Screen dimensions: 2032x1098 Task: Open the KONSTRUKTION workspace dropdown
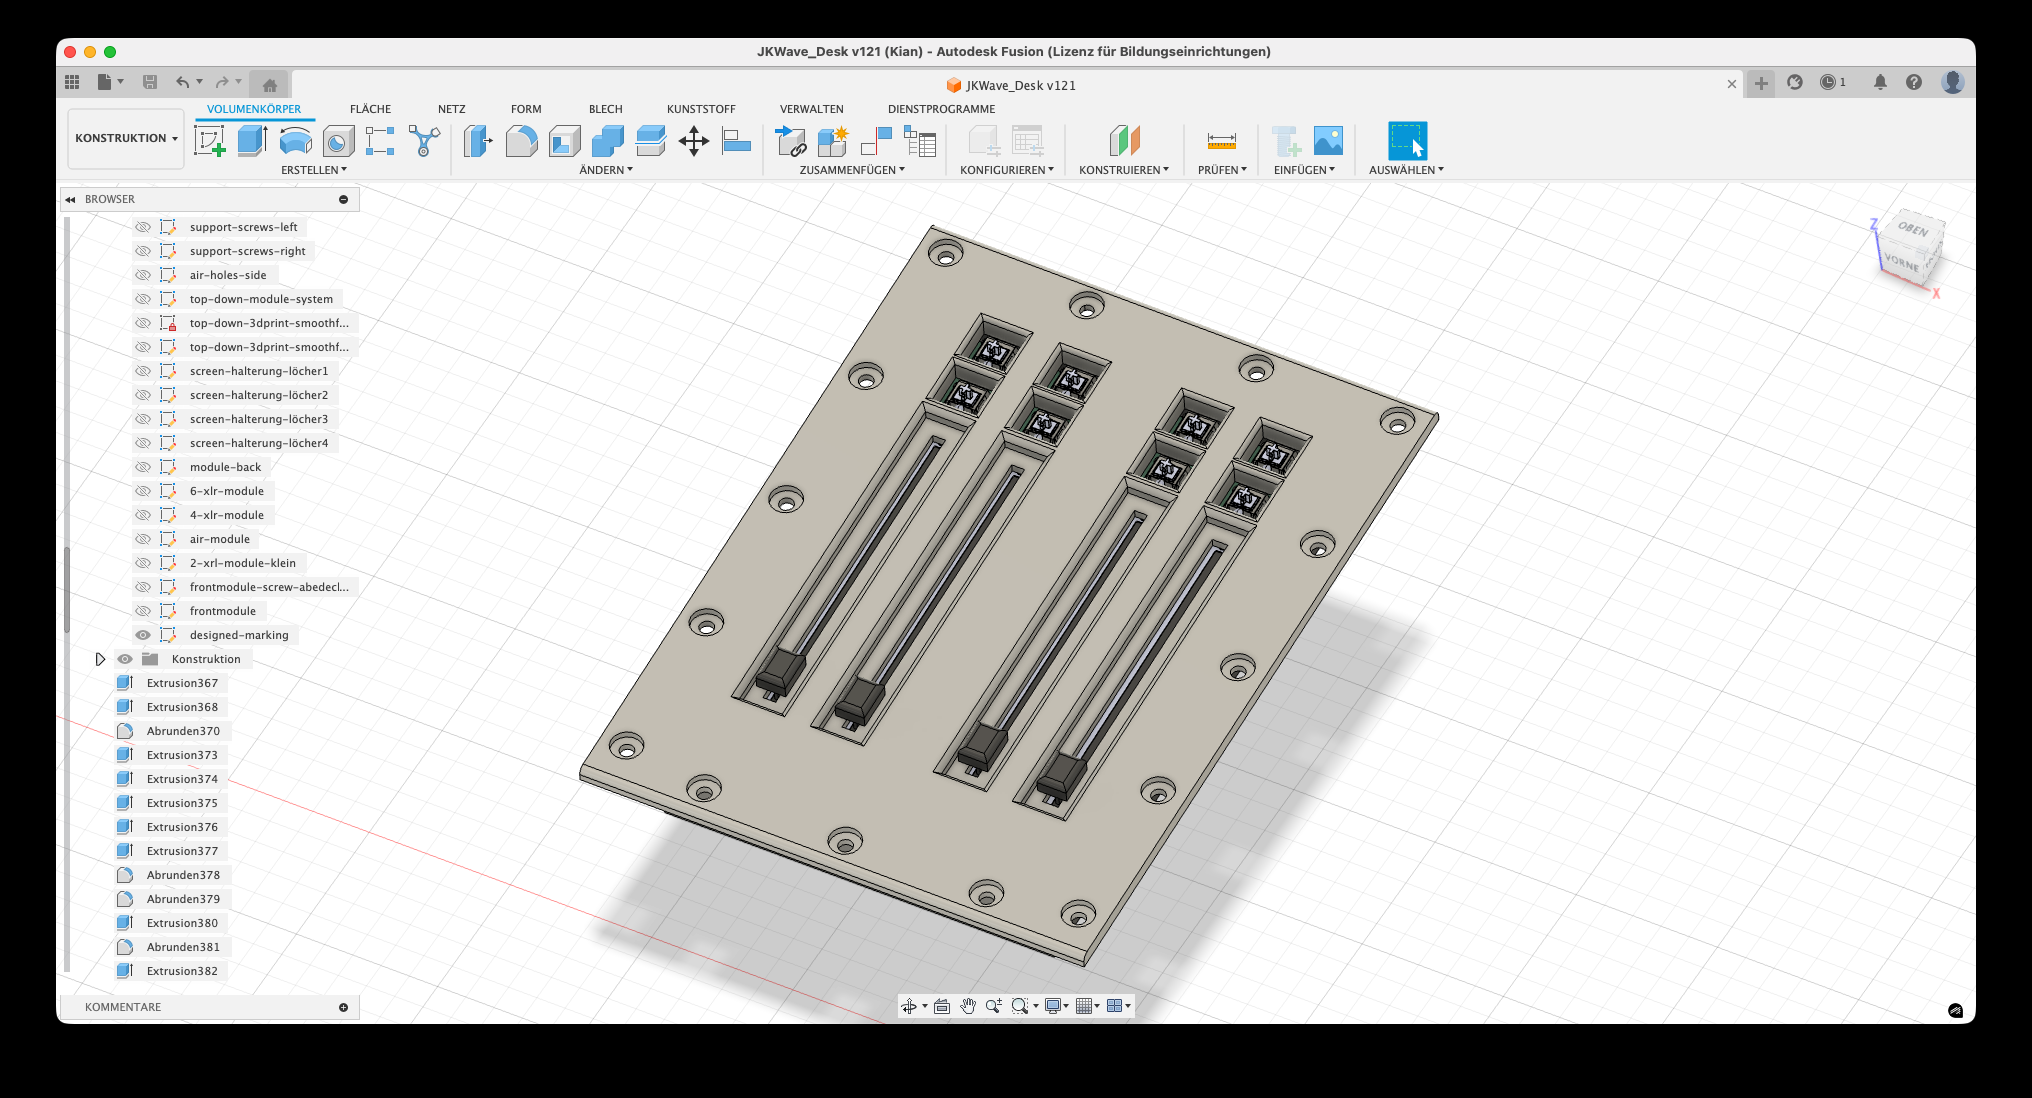(126, 138)
